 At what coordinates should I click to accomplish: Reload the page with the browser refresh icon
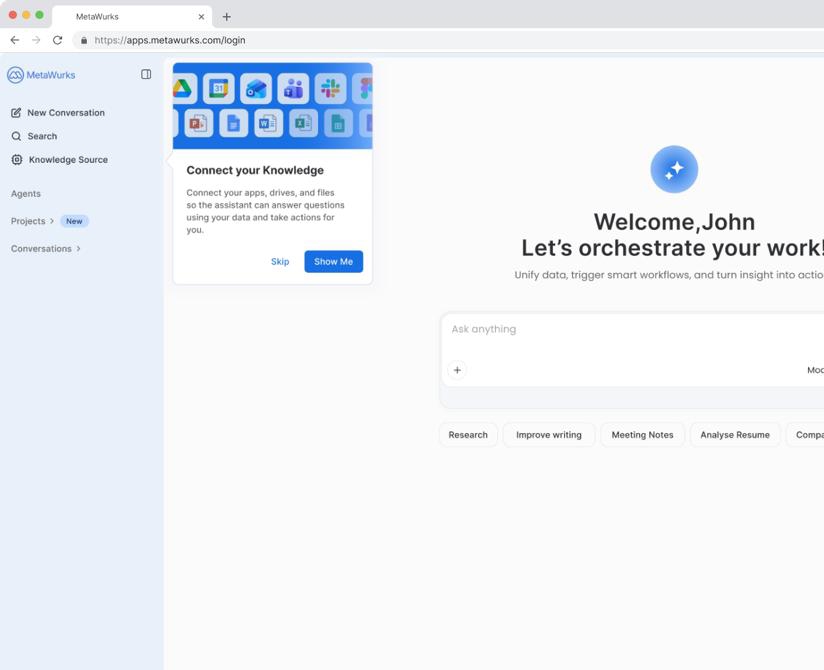click(x=57, y=40)
